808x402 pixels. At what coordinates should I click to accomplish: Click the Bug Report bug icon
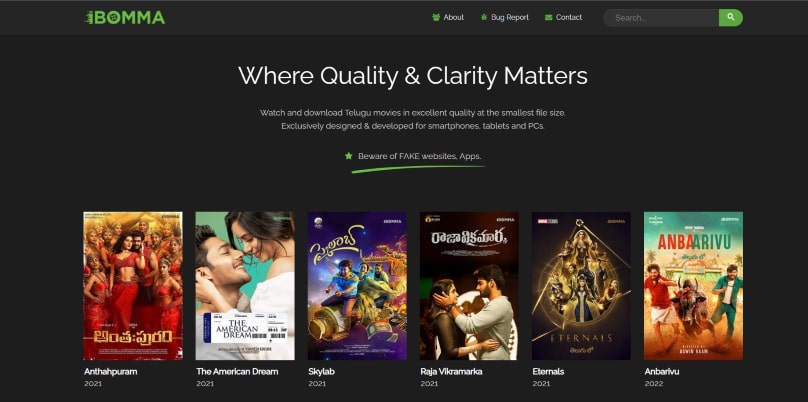(x=483, y=18)
